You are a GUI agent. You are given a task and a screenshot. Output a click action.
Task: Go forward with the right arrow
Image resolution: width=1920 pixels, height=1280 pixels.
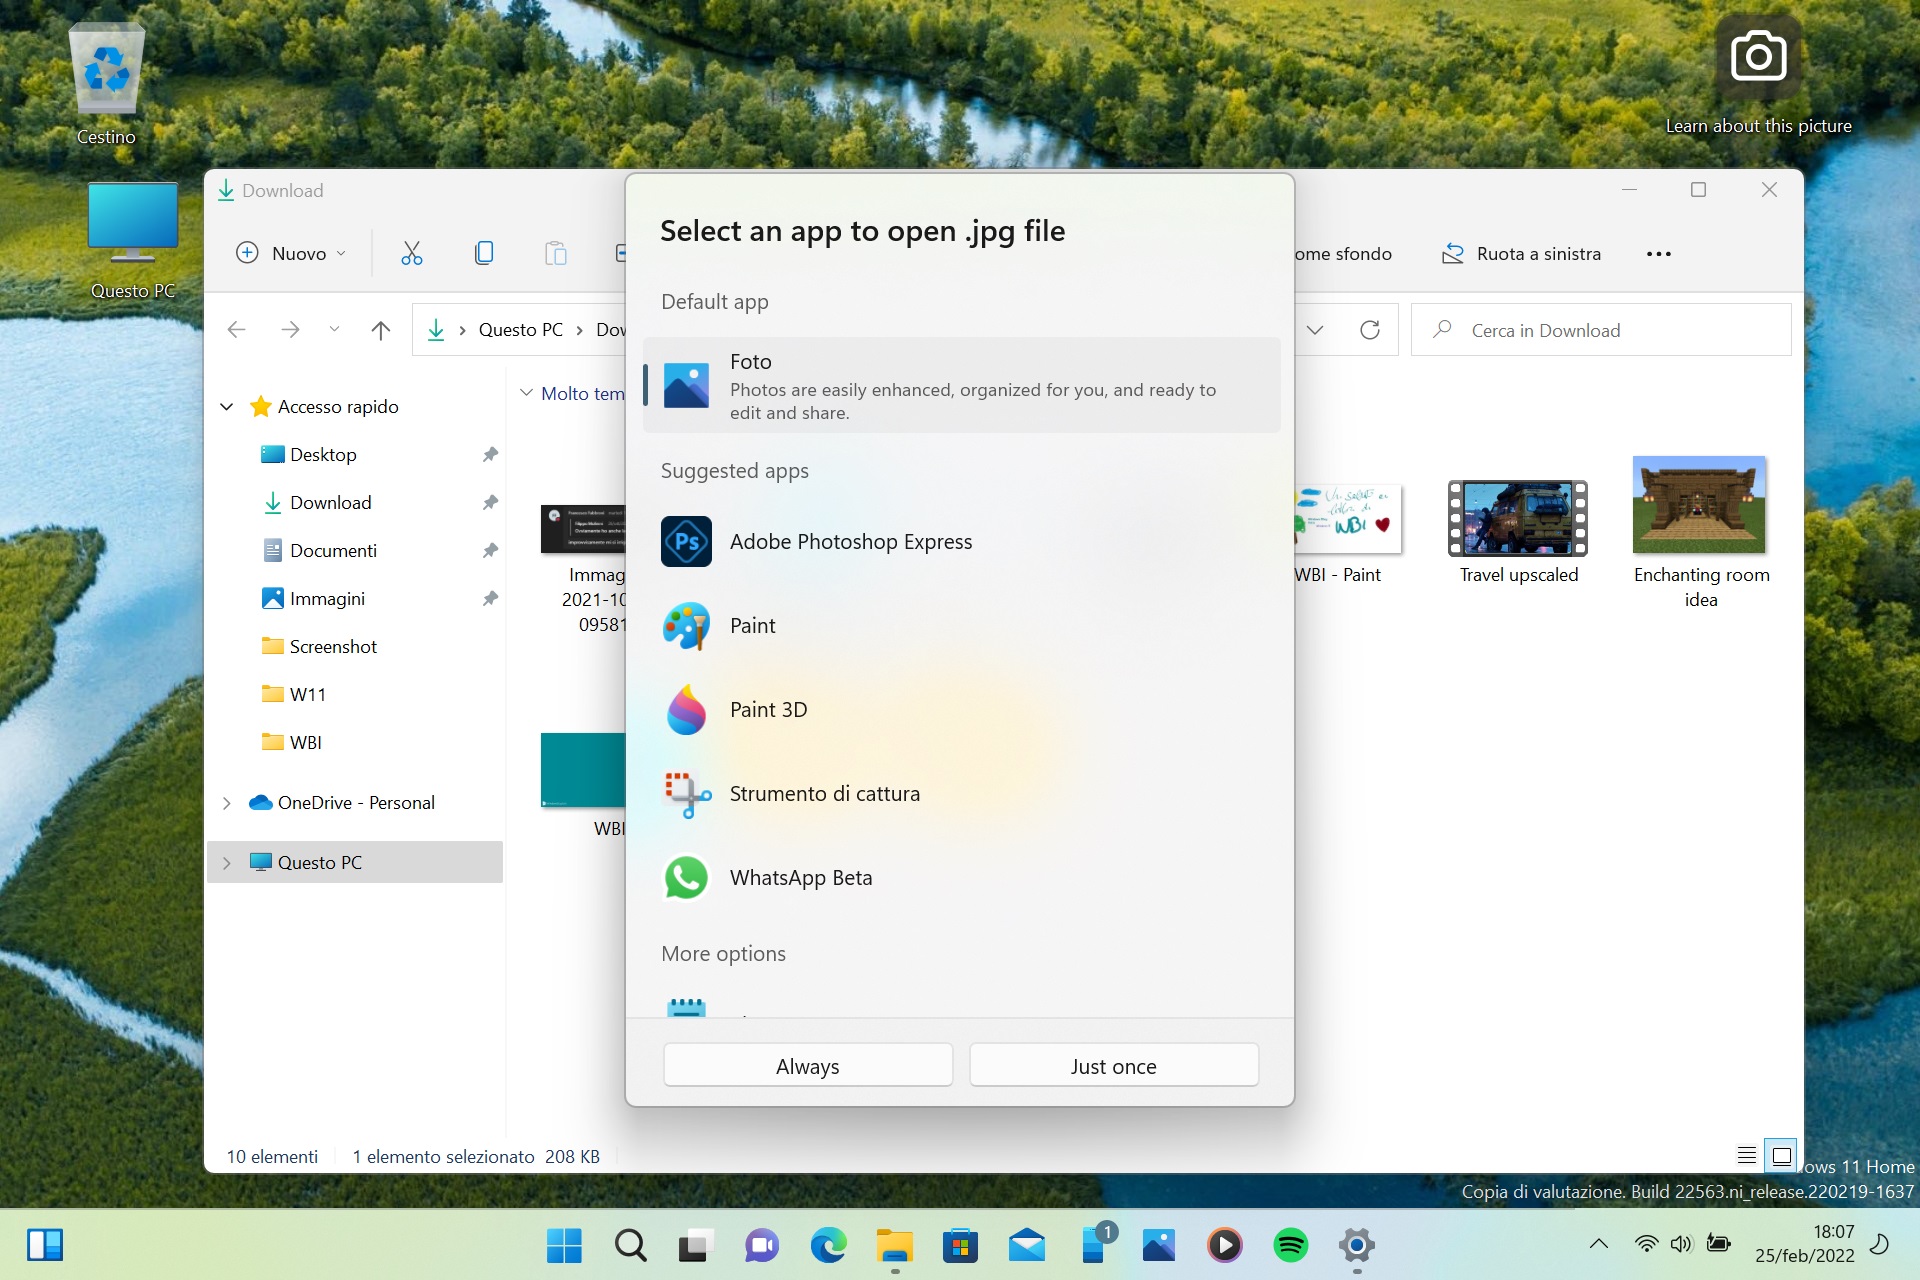pos(290,329)
